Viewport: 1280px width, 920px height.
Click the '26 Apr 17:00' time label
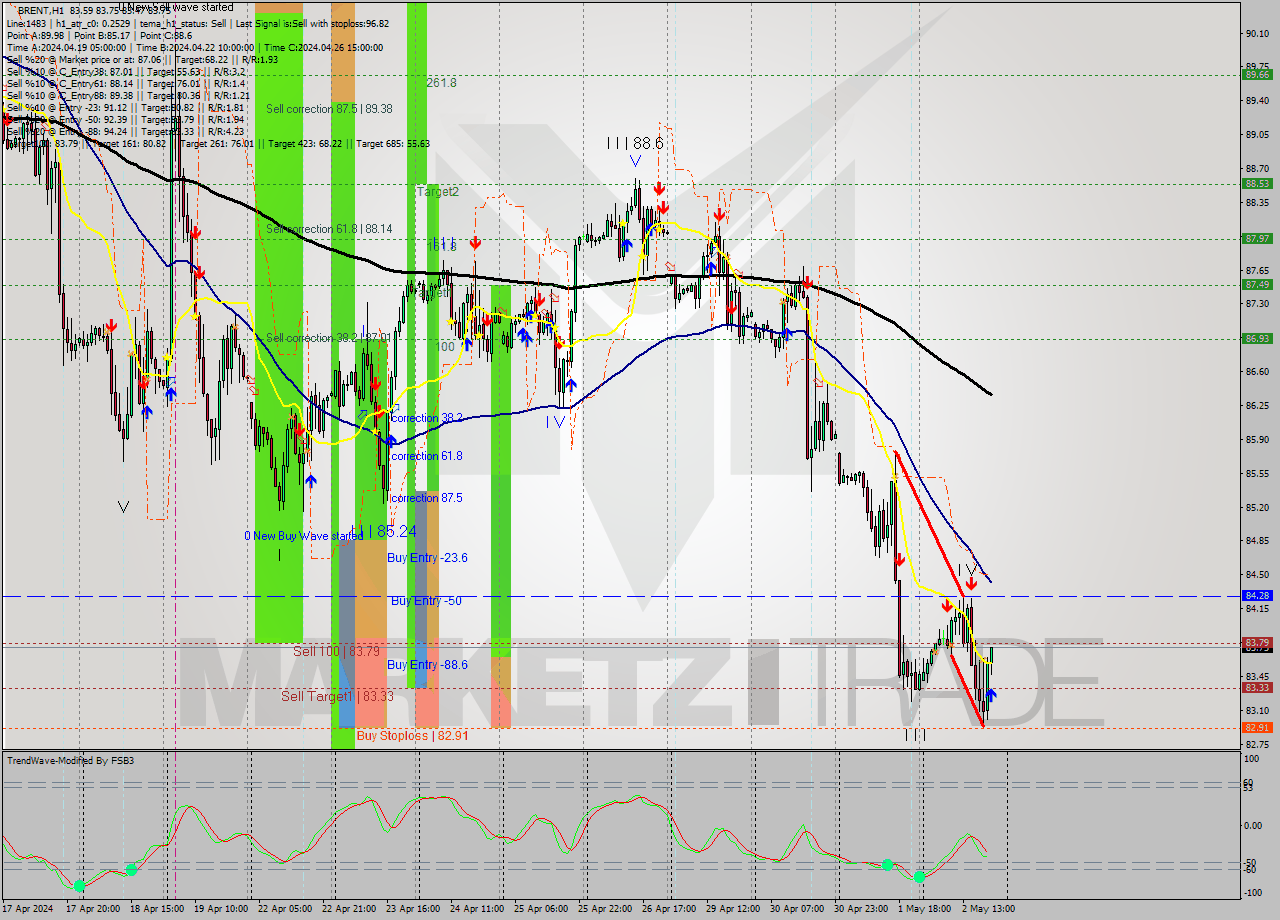click(669, 909)
